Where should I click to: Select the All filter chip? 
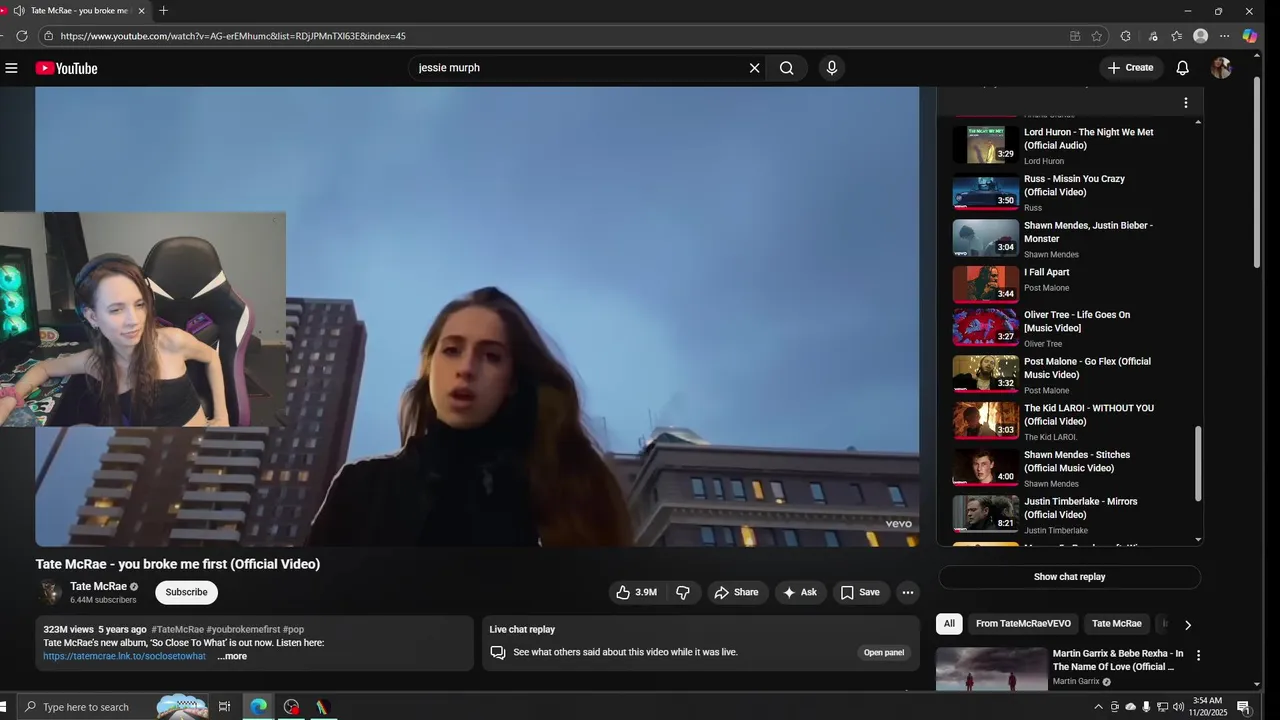[x=949, y=624]
